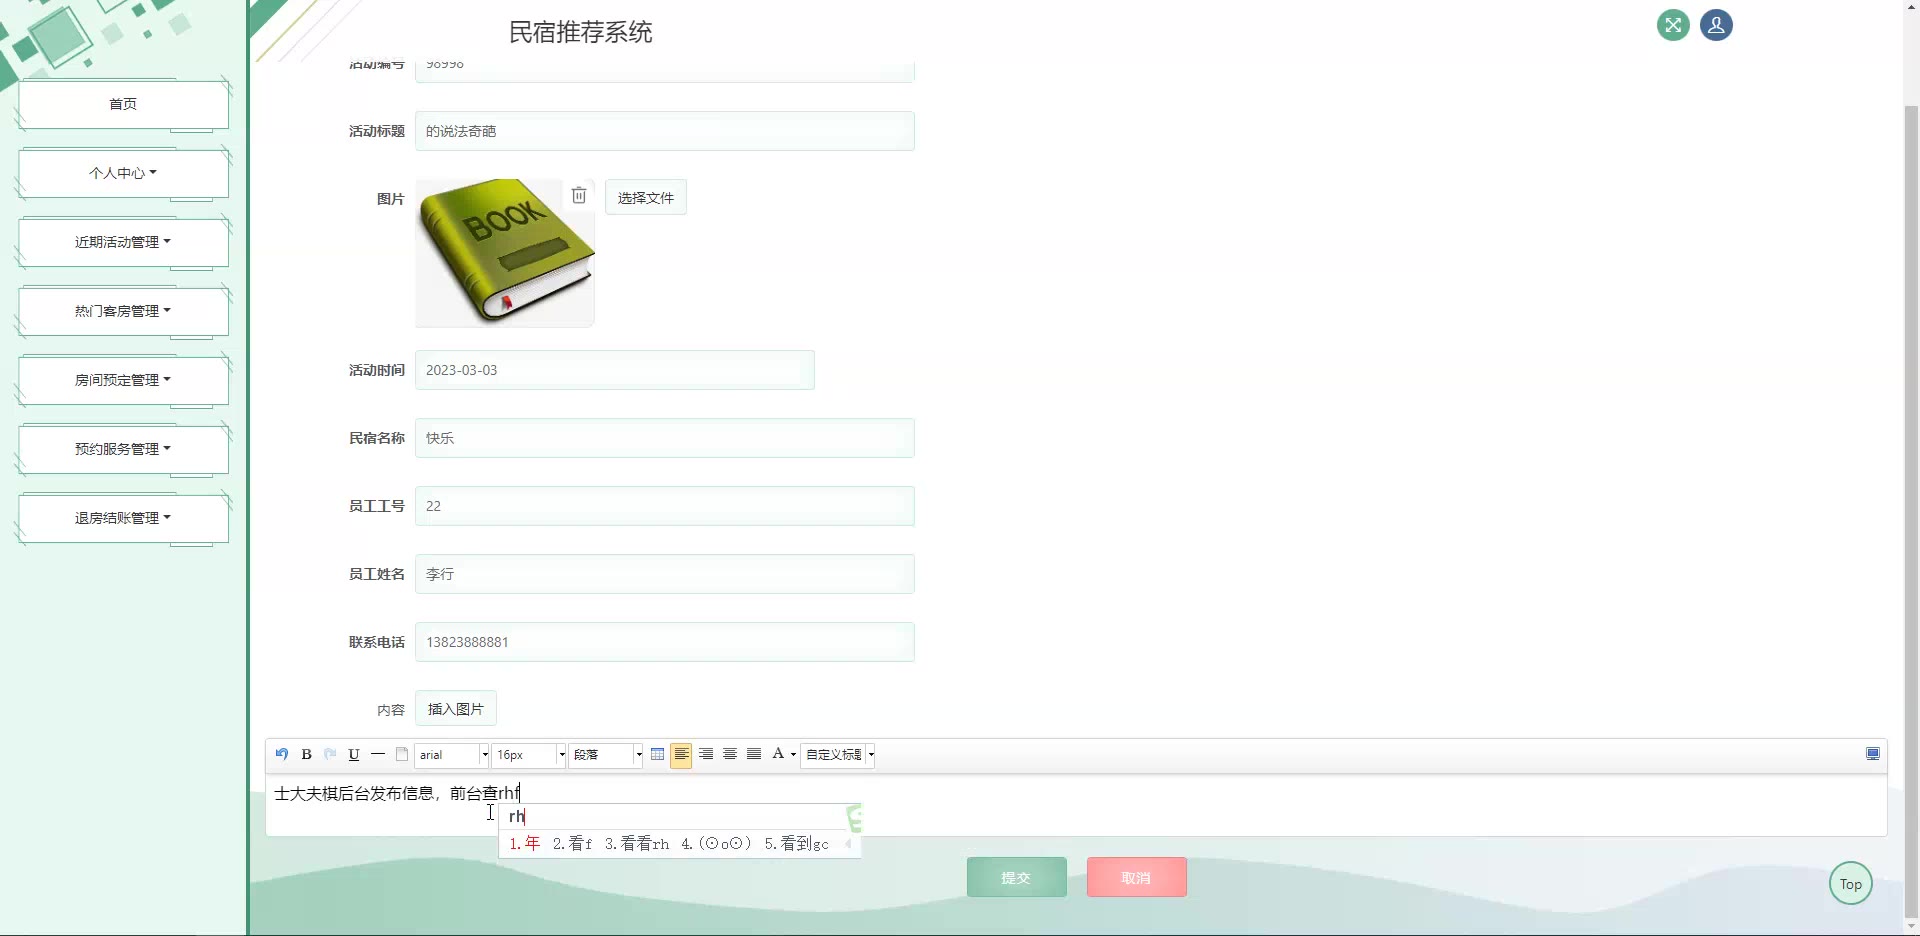Screen dimensions: 1920x936
Task: Click the 活动标题 input field
Action: 665,131
